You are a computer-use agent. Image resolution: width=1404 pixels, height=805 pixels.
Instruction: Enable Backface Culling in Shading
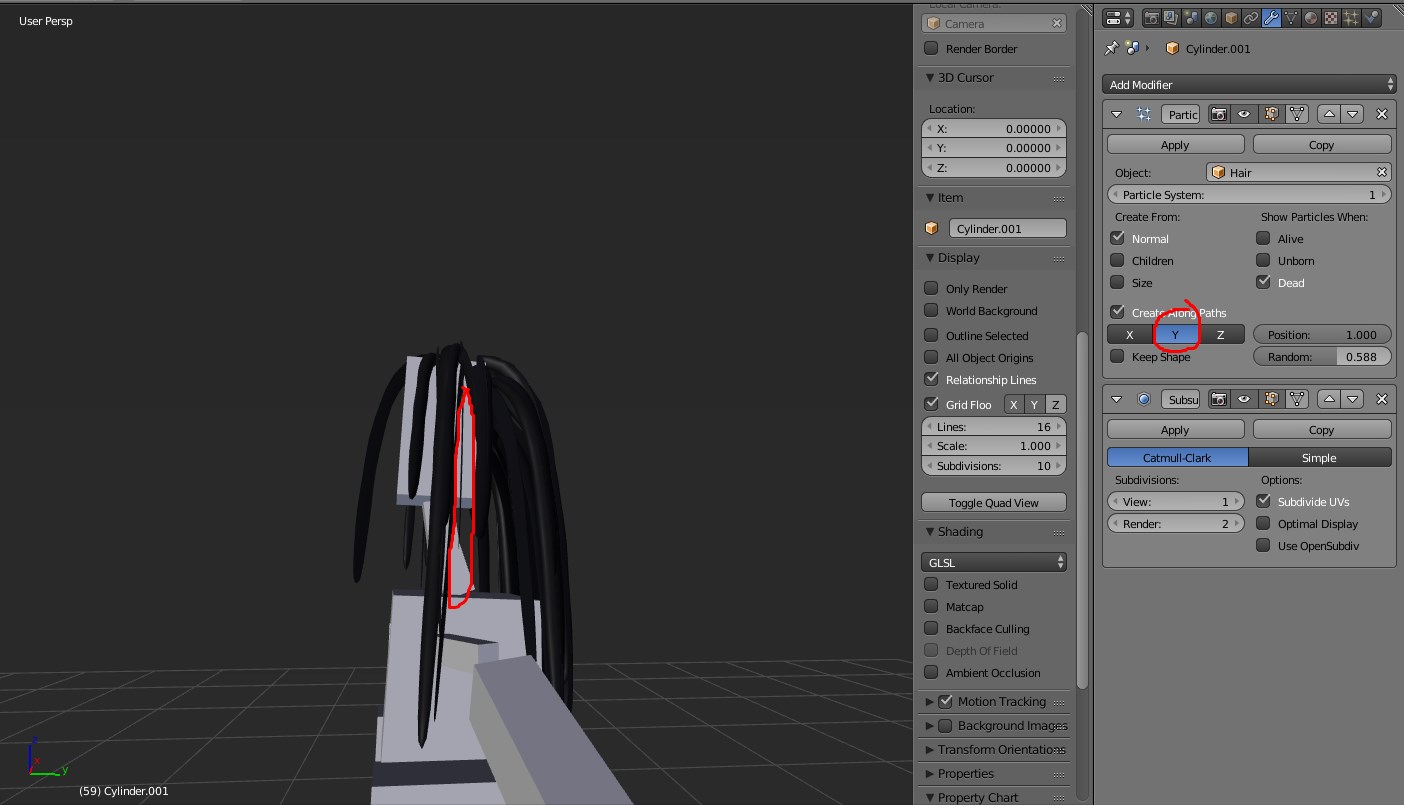(x=932, y=628)
